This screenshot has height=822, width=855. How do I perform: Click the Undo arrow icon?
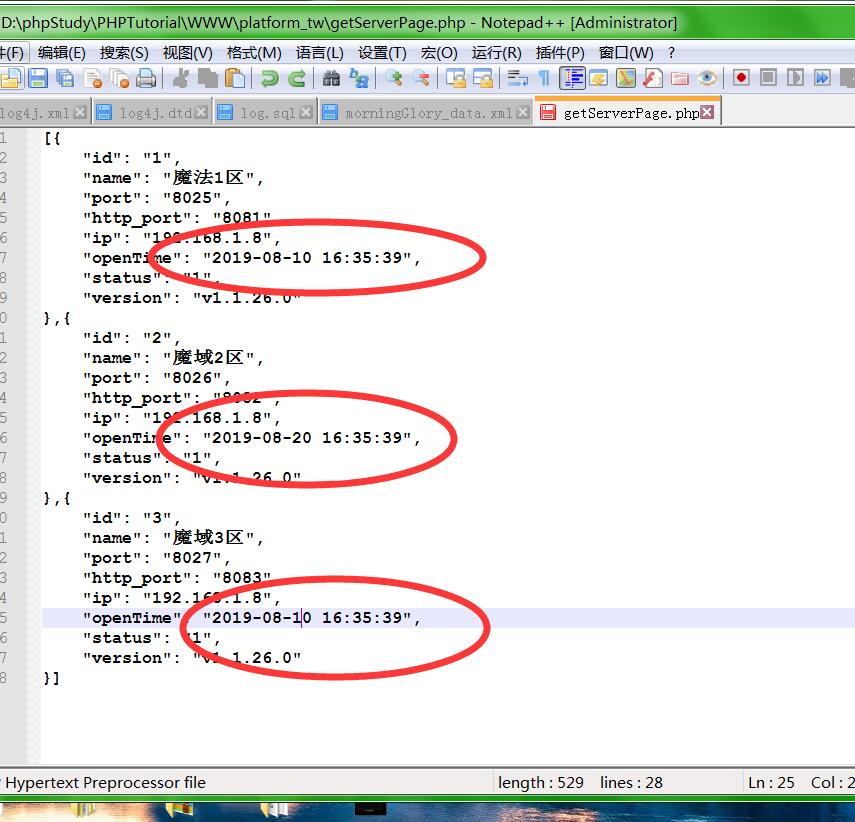click(269, 78)
